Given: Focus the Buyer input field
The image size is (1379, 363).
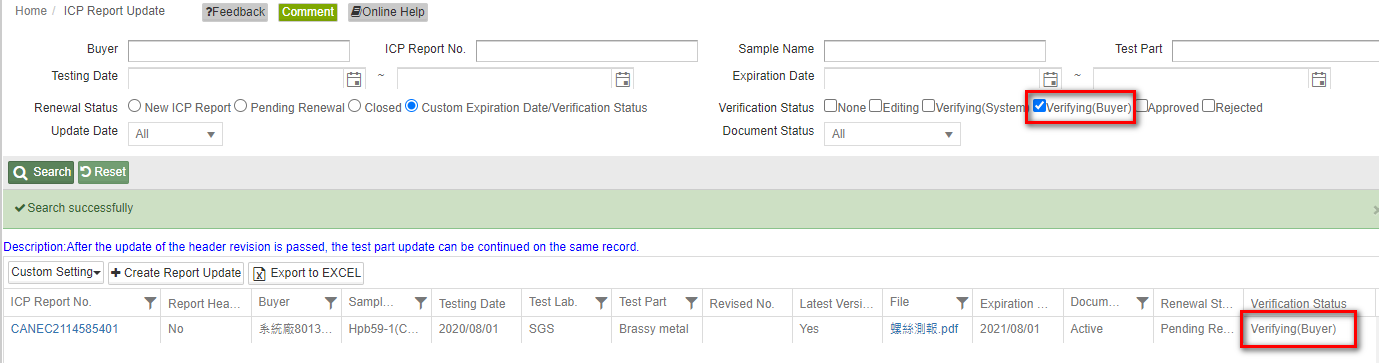Looking at the screenshot, I should point(239,51).
